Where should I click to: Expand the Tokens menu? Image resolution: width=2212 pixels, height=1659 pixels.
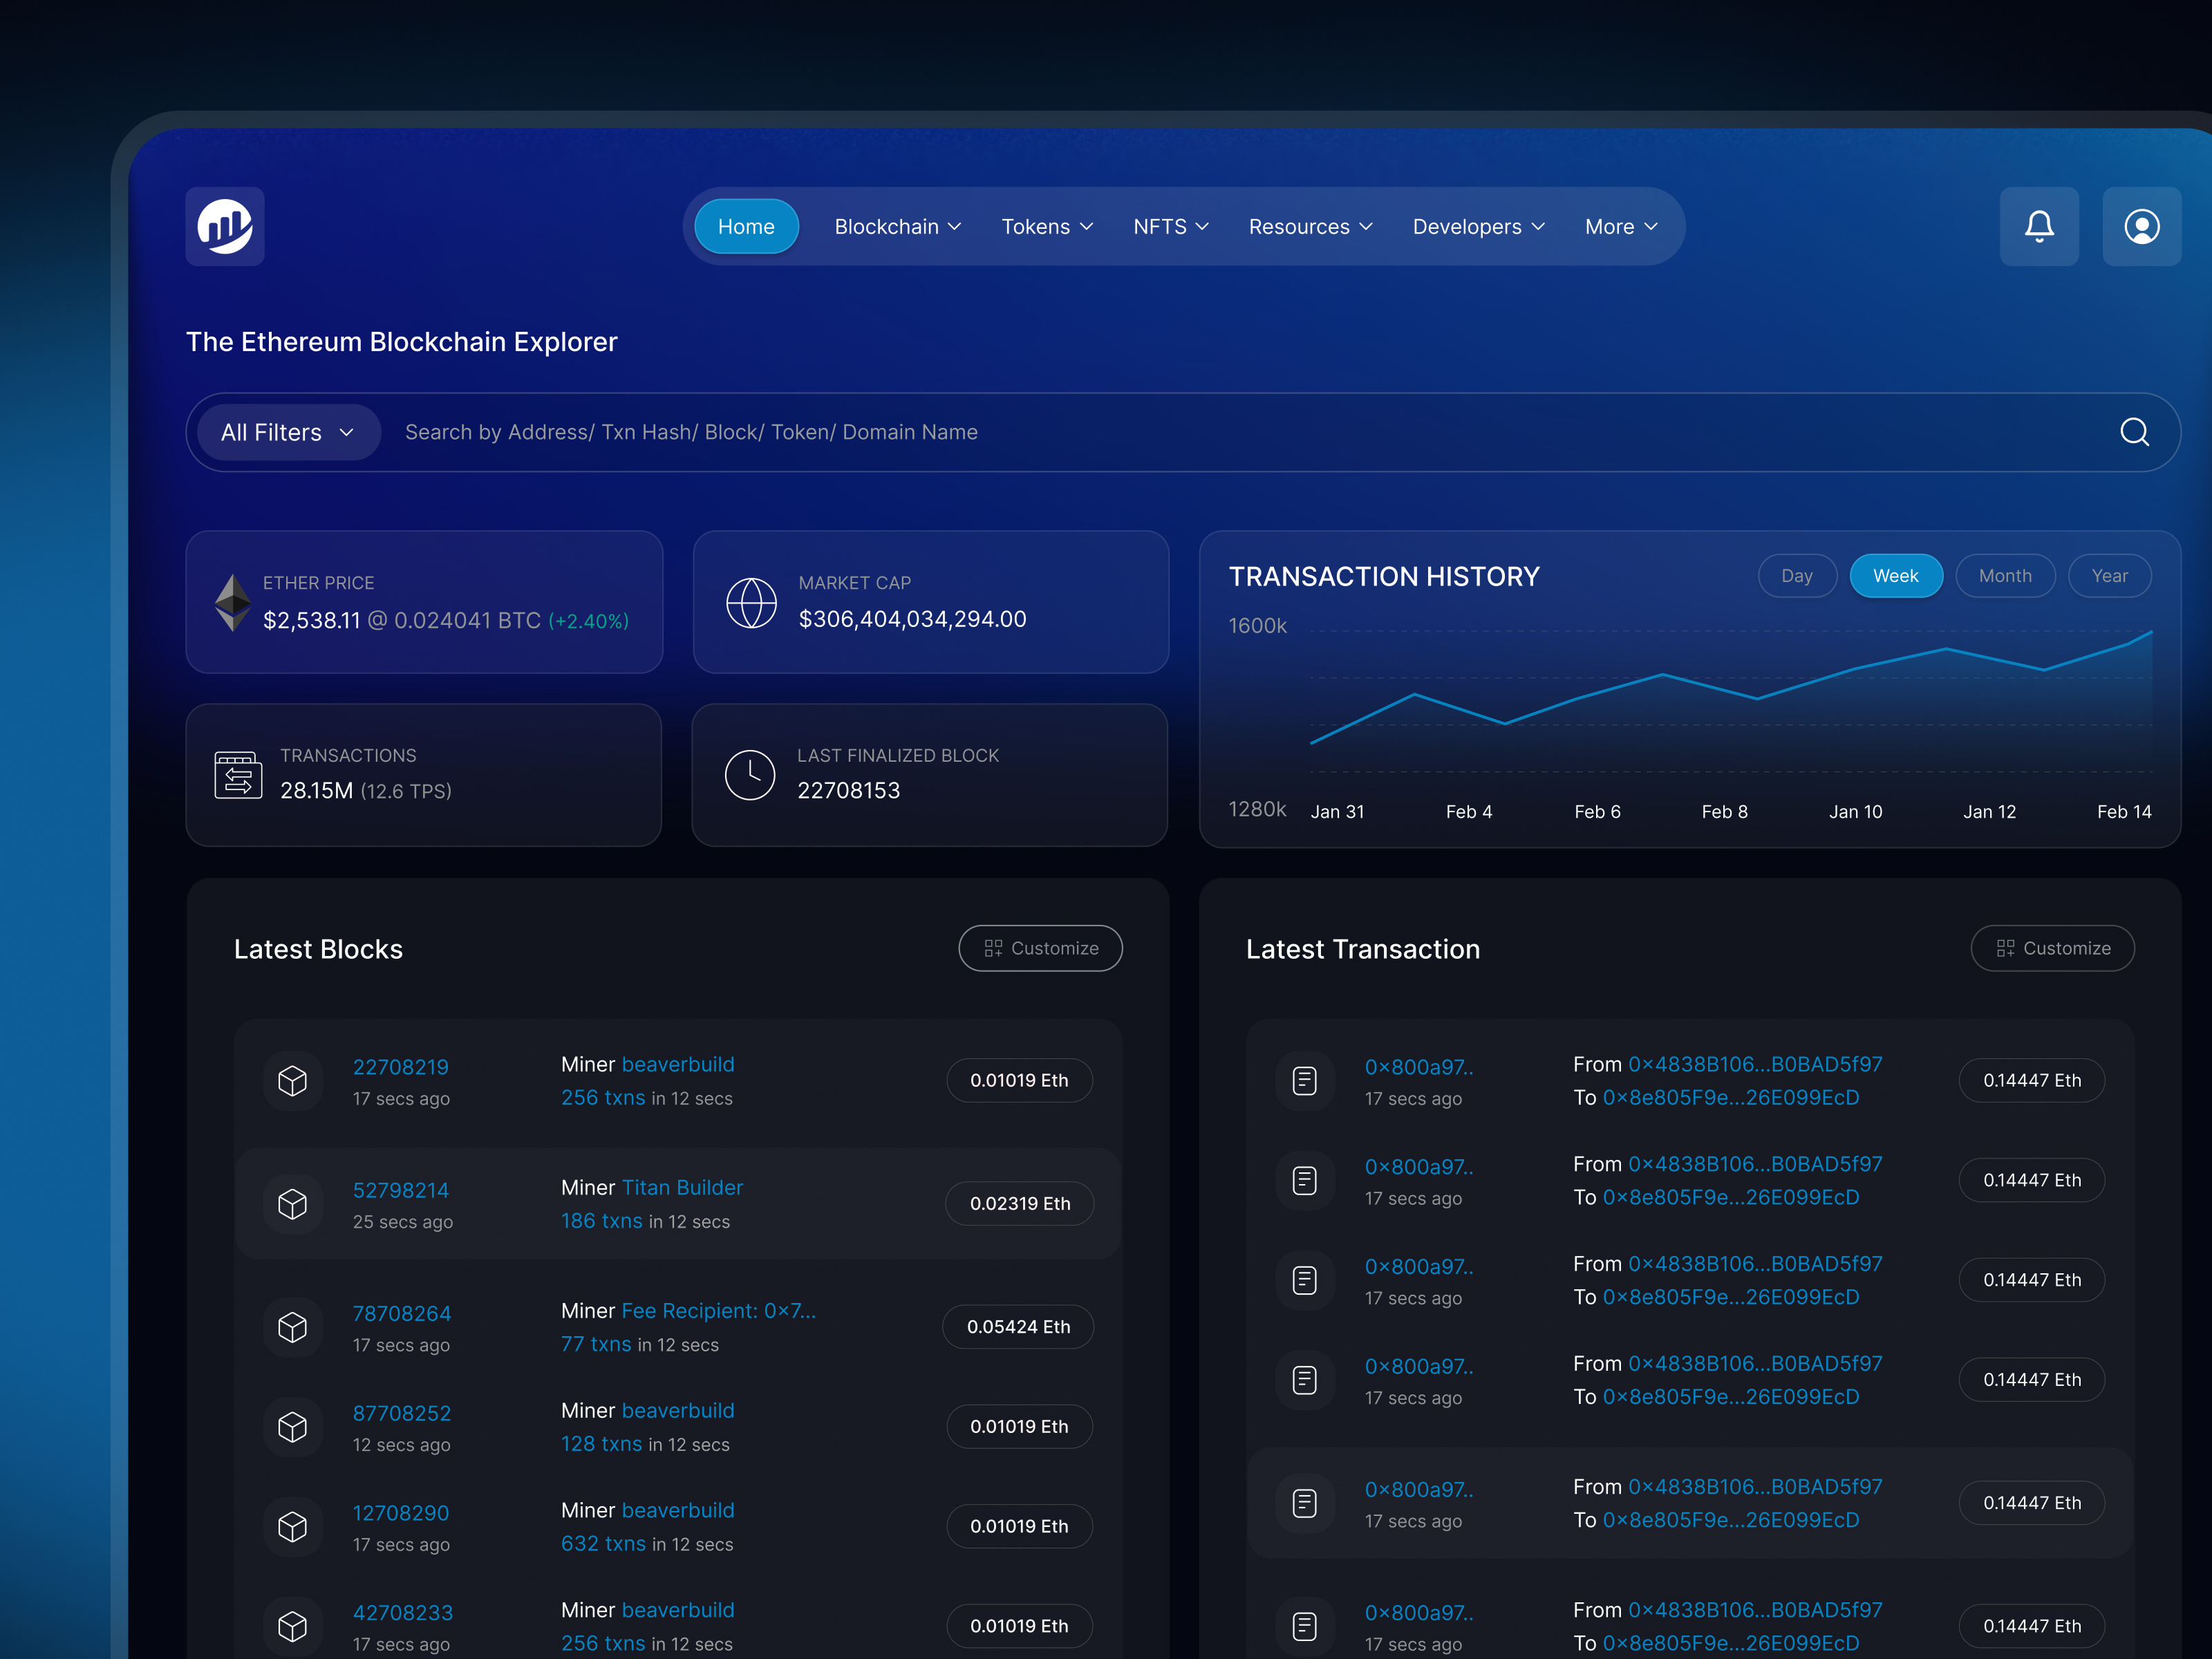coord(1047,227)
